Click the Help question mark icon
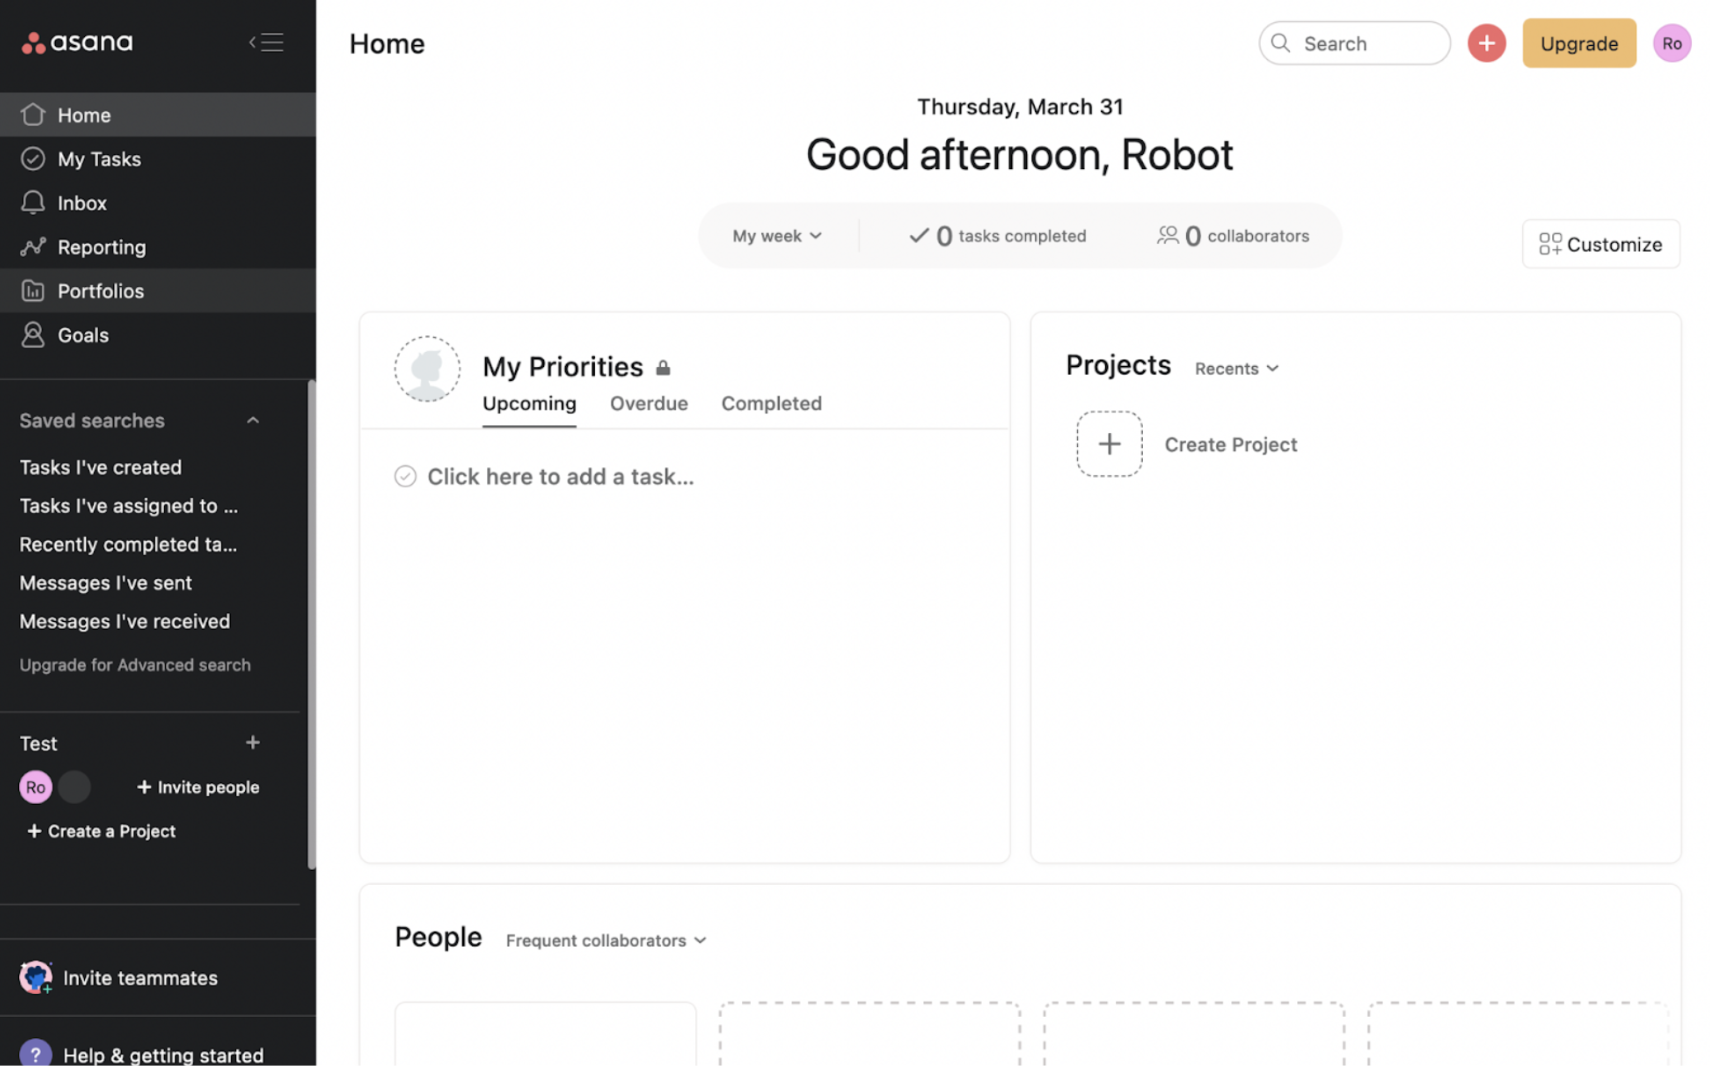The height and width of the screenshot is (1066, 1710). 35,1054
